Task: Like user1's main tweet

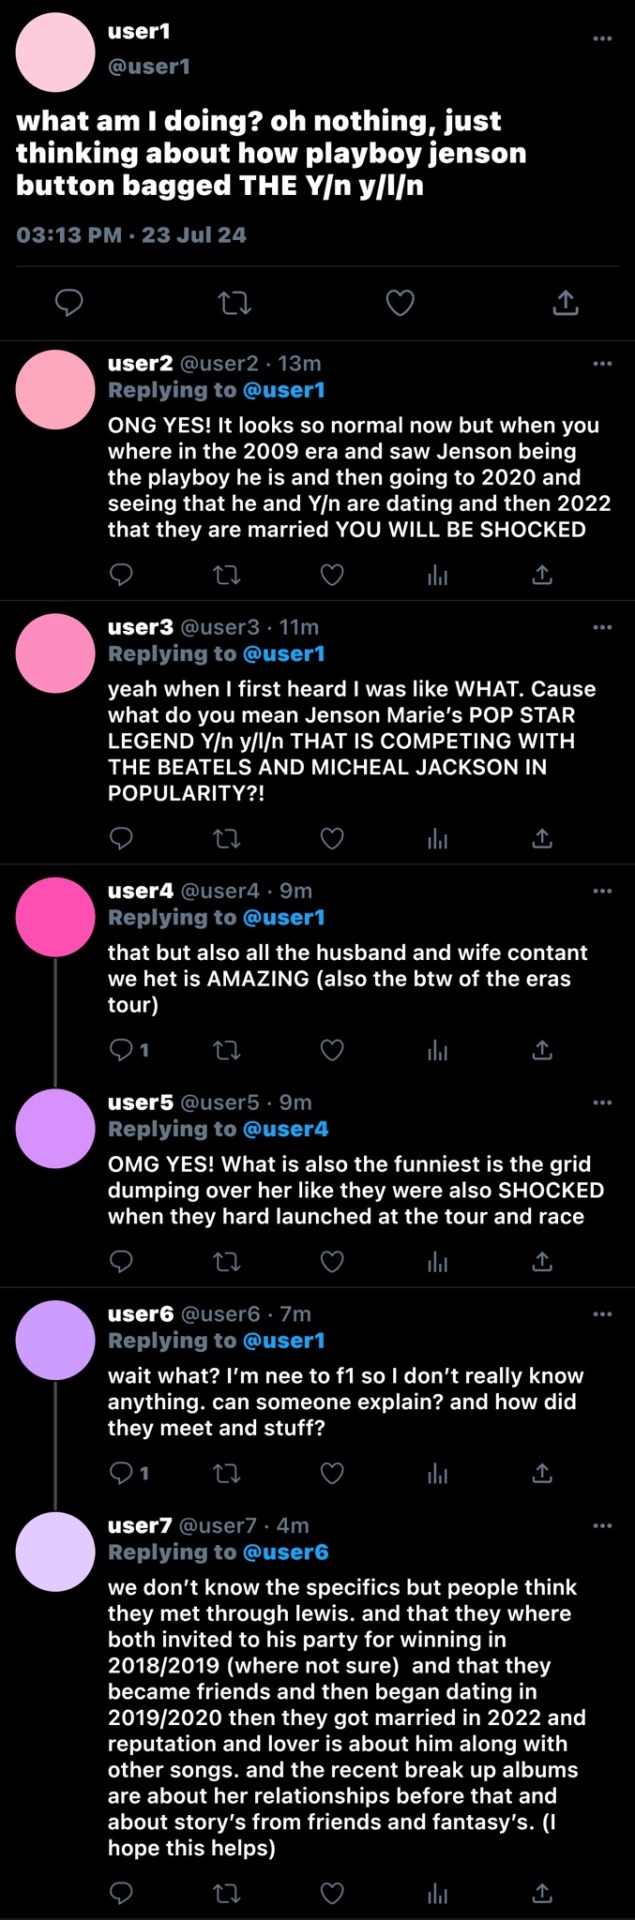Action: [400, 302]
